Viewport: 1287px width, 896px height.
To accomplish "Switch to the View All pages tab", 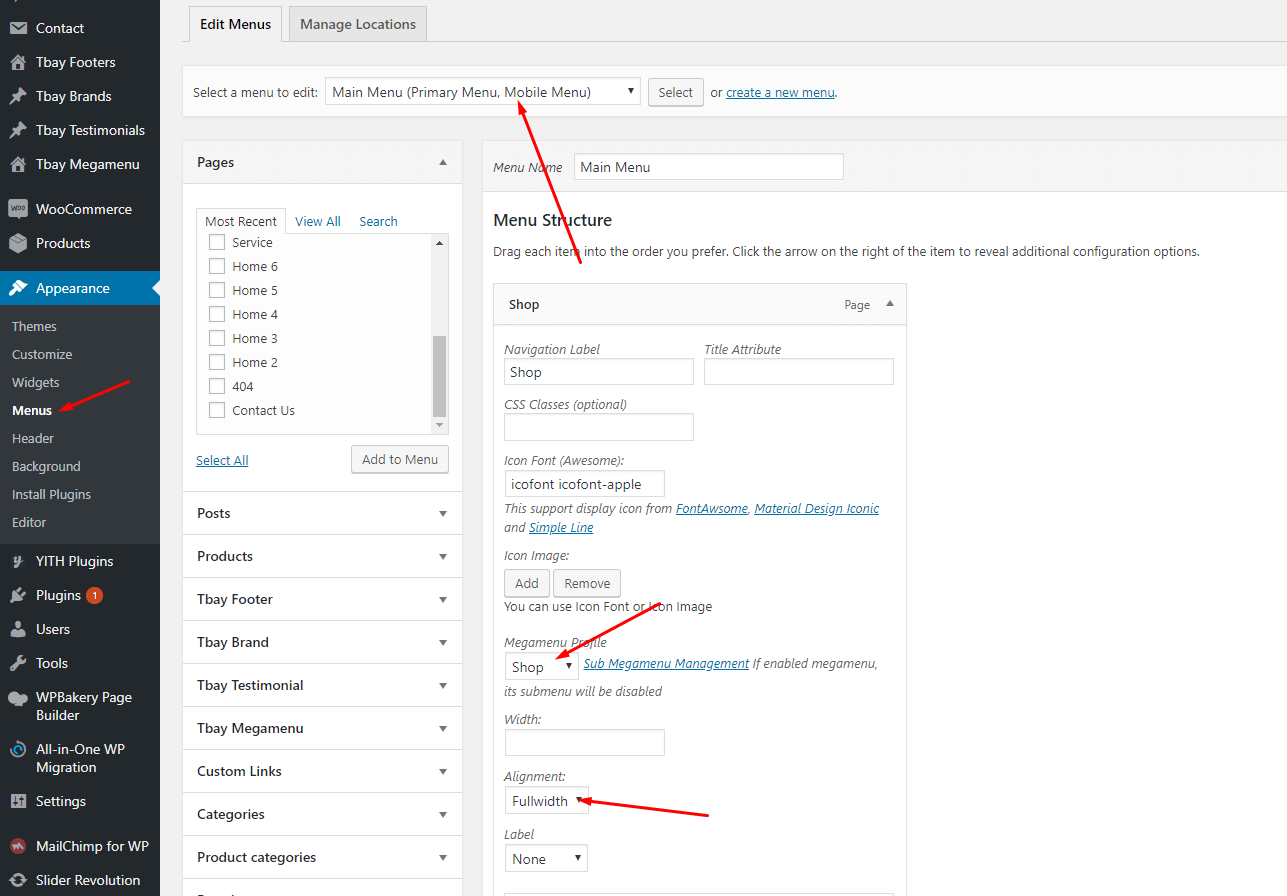I will pos(317,221).
